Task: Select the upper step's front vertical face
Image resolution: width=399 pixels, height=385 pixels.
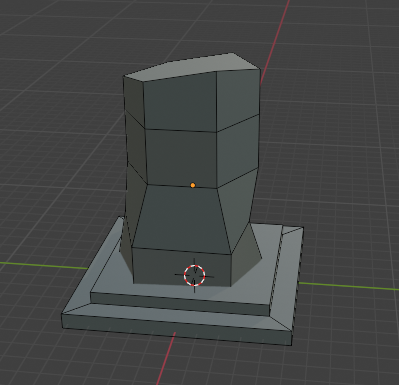Action: pos(180,304)
